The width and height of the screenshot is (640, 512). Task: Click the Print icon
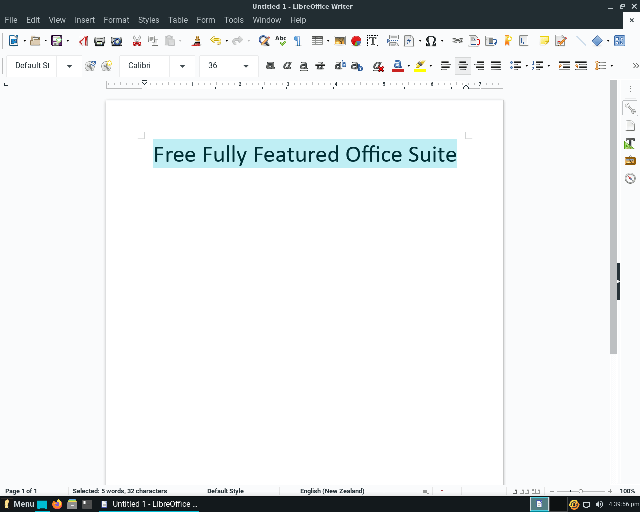(100, 41)
